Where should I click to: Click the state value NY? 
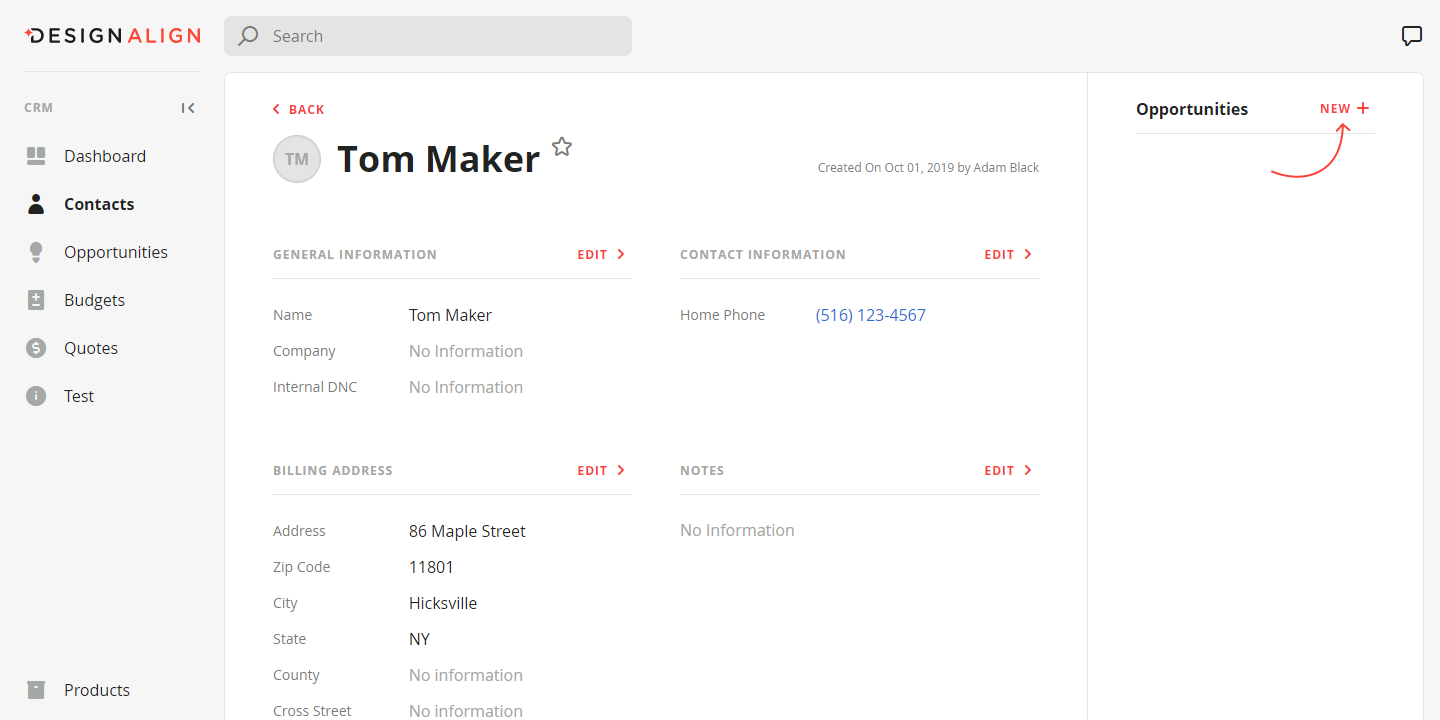click(x=419, y=639)
